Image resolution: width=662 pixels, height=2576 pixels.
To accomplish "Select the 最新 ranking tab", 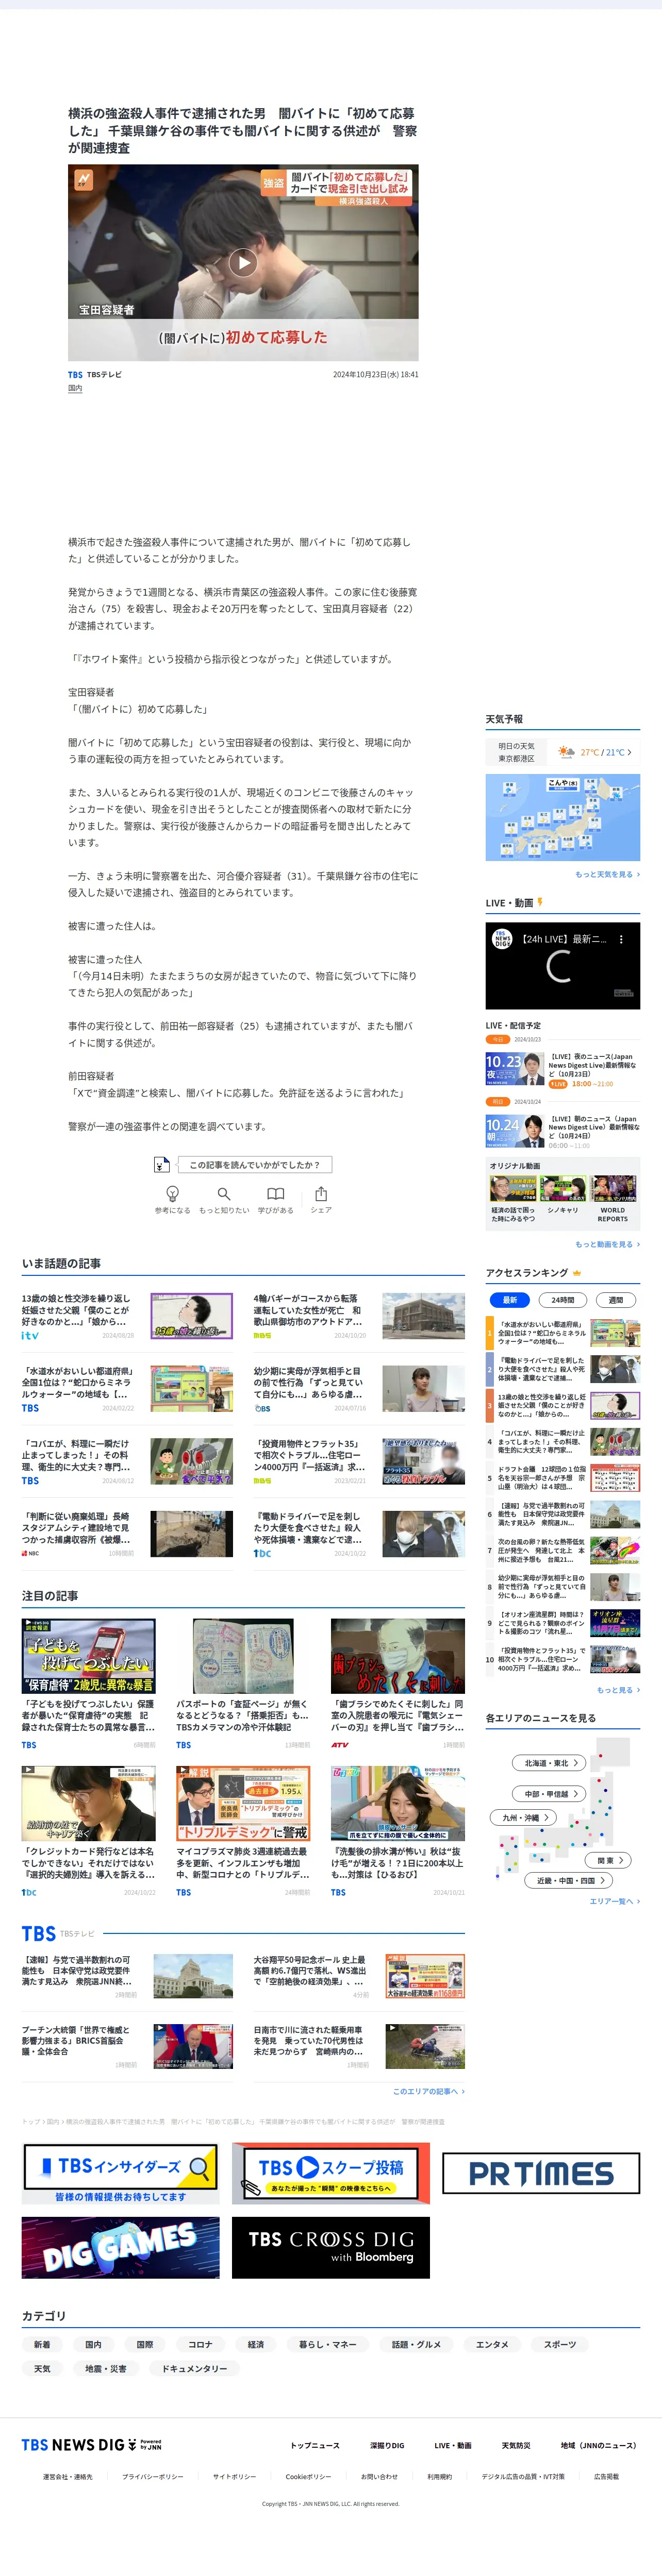I will tap(509, 1300).
